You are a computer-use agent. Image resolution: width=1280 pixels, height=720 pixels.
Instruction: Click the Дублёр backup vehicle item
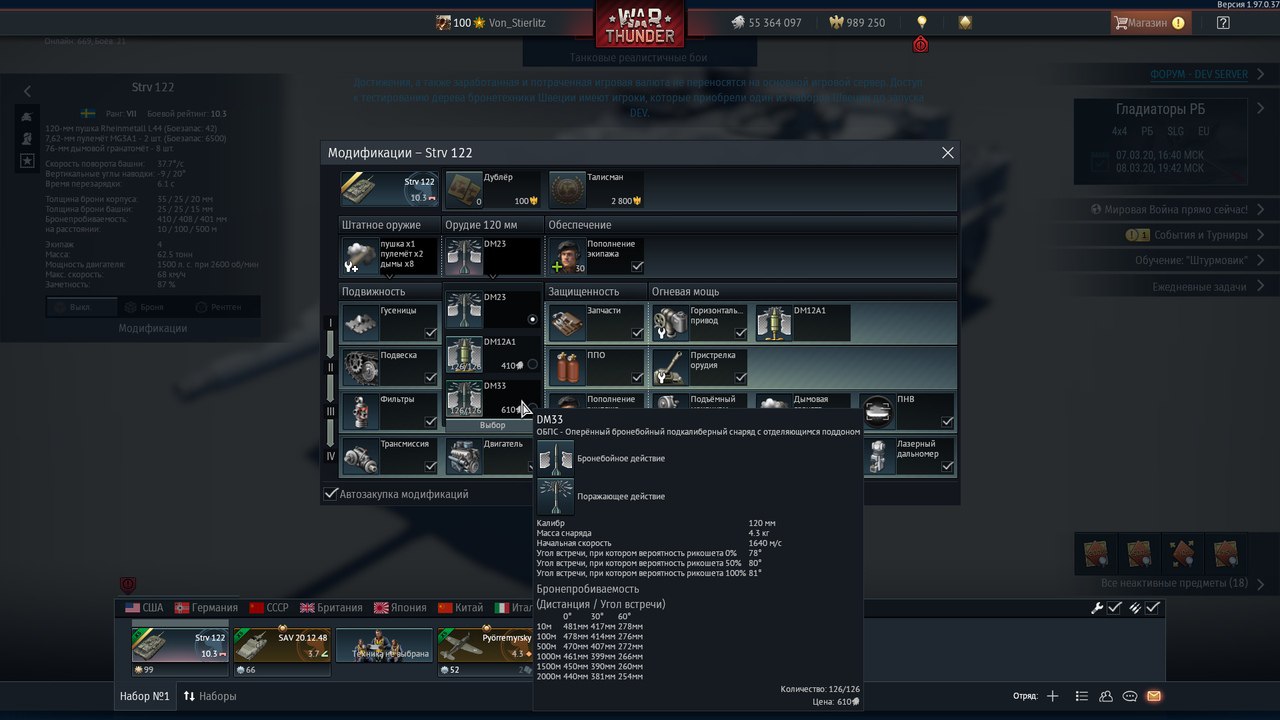pos(493,189)
